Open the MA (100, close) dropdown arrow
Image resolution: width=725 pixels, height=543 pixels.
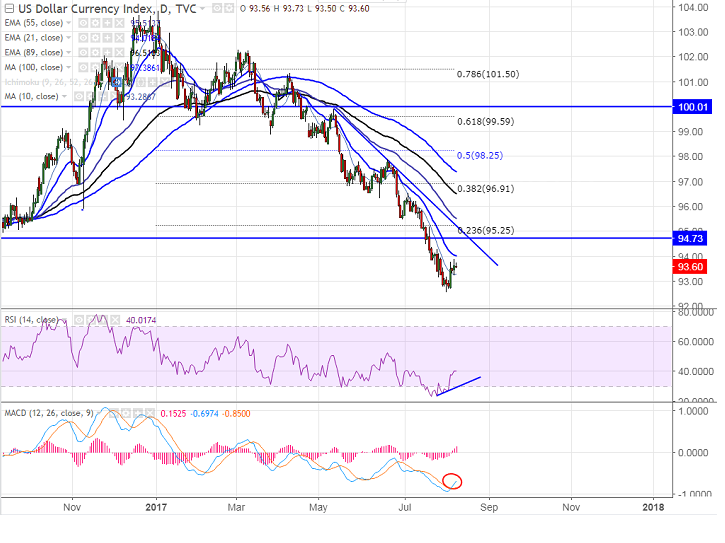tap(68, 68)
